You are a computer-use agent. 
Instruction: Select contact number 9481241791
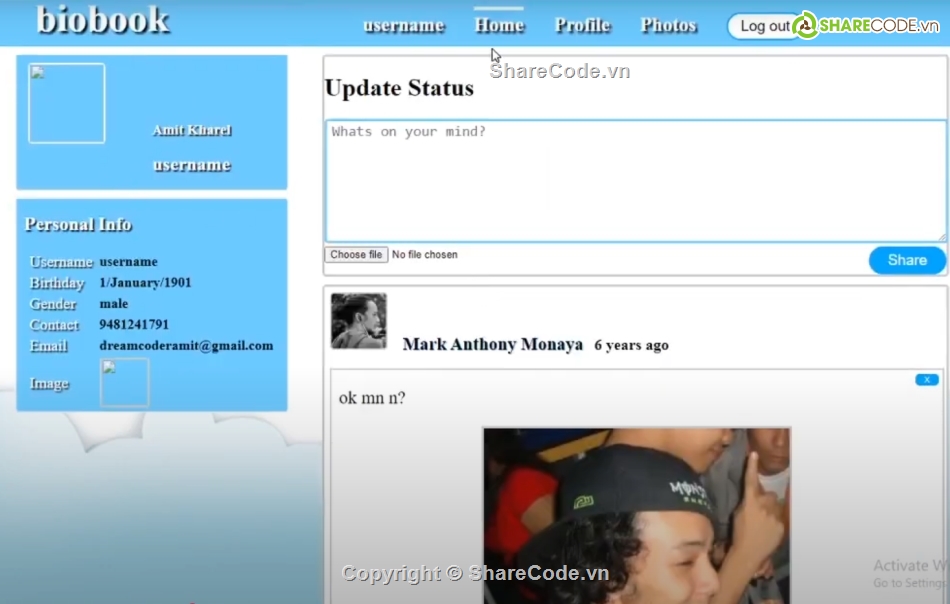coord(134,325)
